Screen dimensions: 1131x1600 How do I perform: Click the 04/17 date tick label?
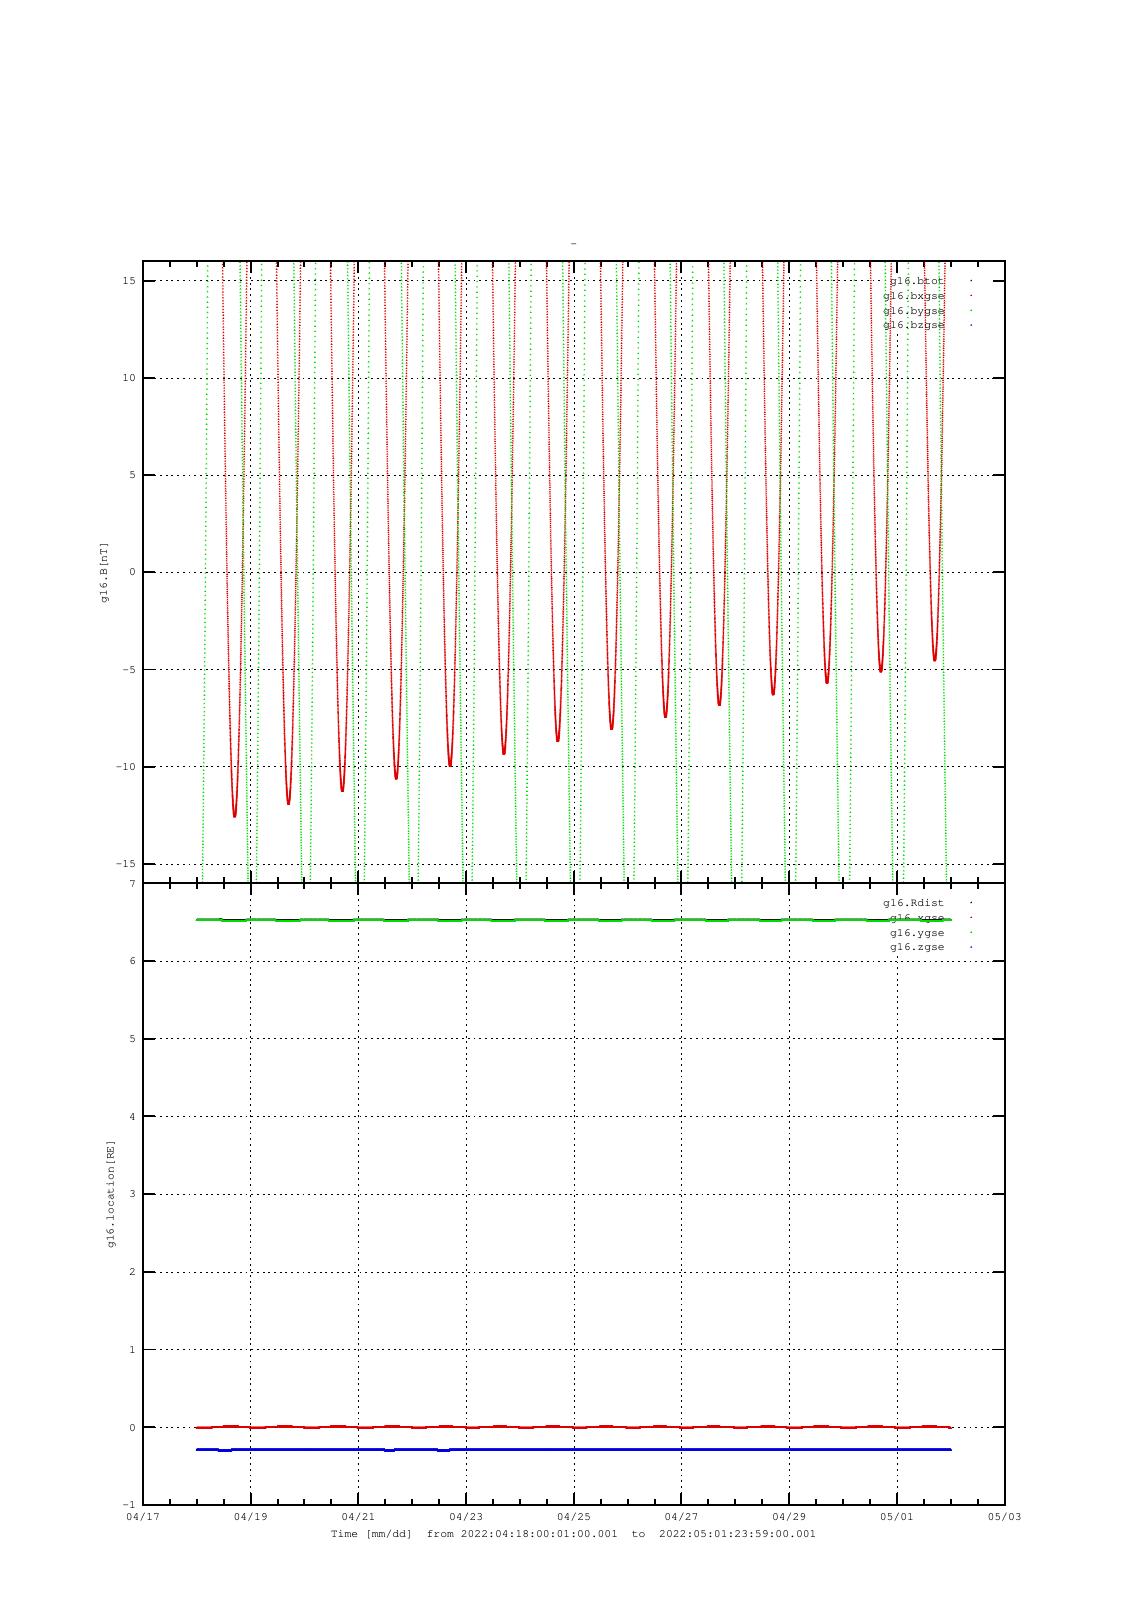click(x=143, y=1517)
